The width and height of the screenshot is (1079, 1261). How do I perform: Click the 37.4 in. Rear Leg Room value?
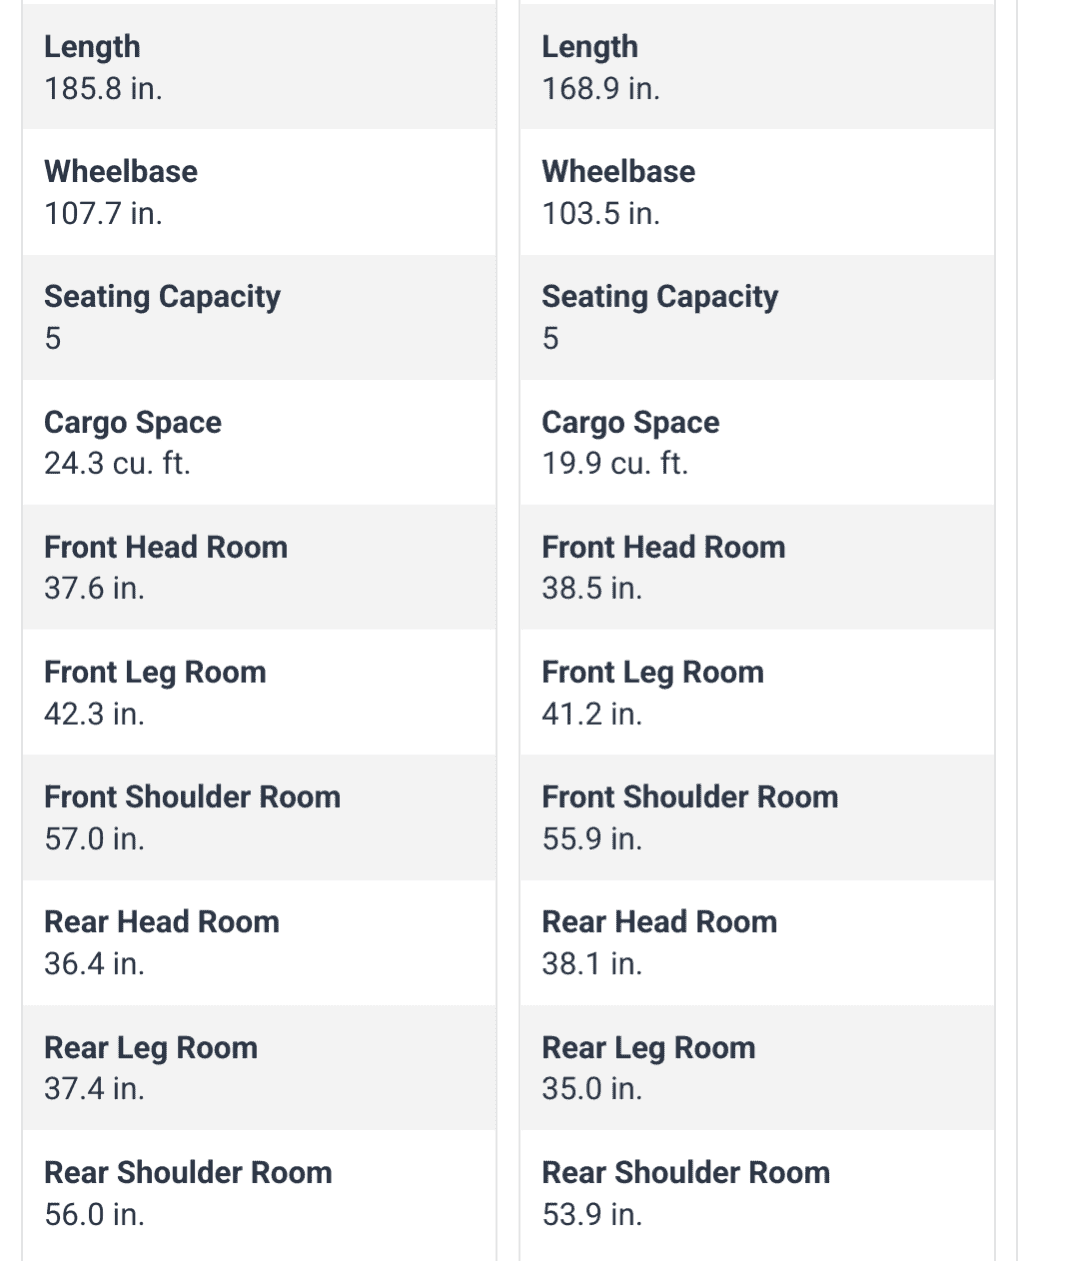coord(94,1088)
